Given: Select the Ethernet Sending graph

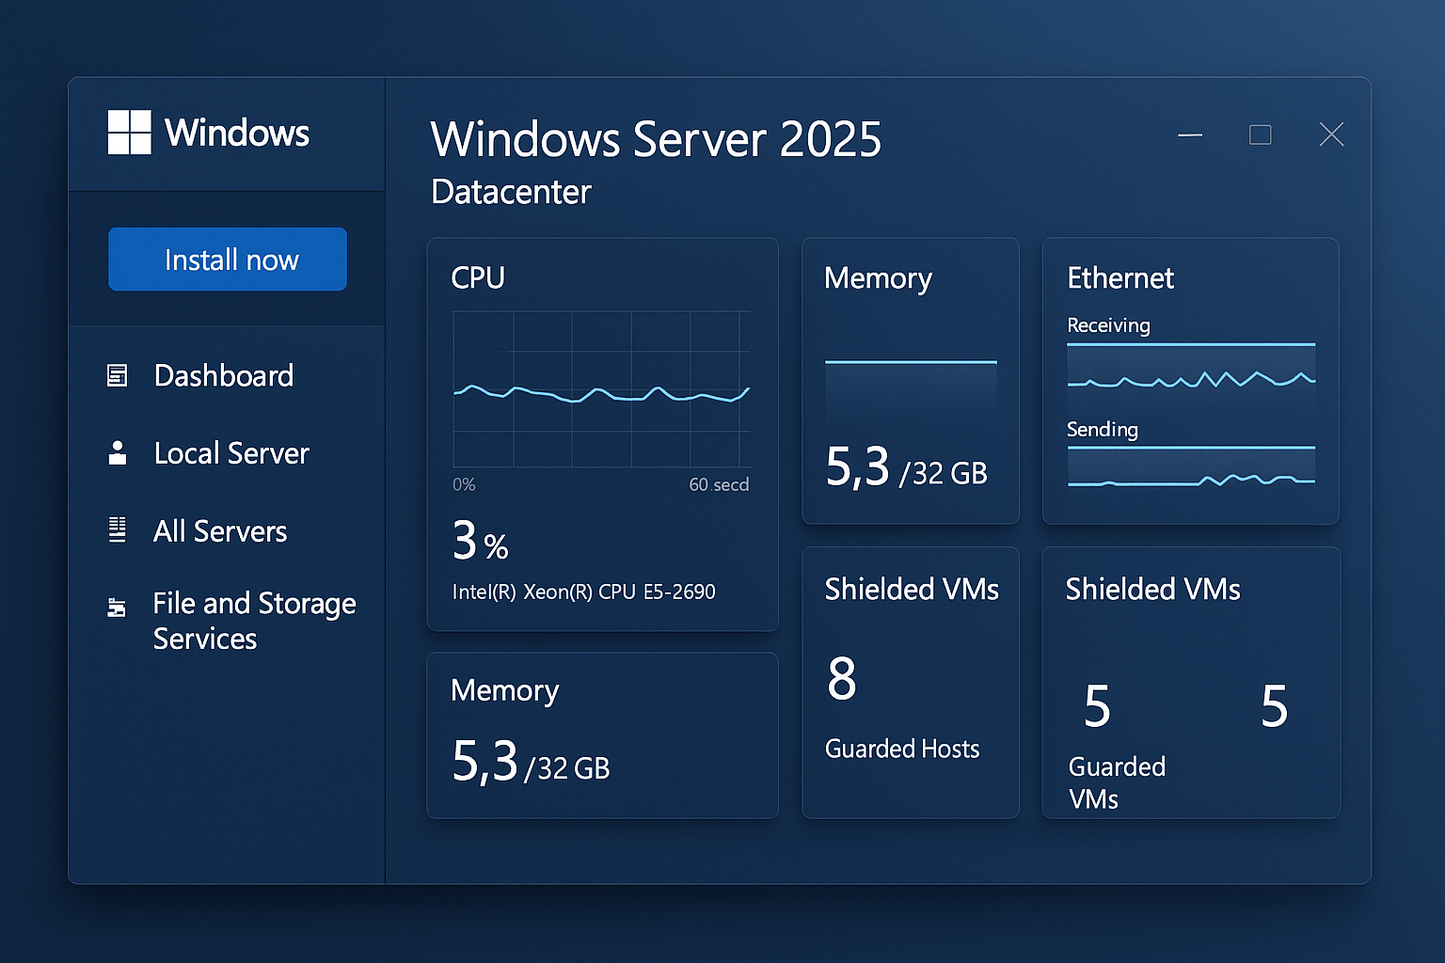Looking at the screenshot, I should click(x=1190, y=468).
